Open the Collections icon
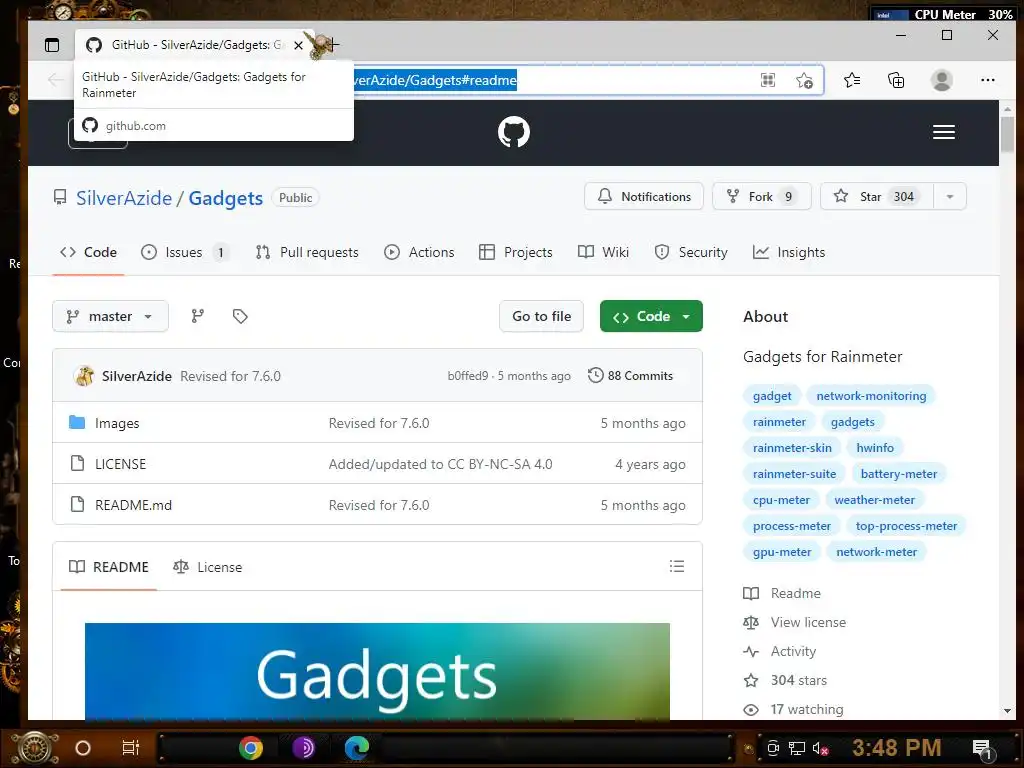 coord(896,80)
